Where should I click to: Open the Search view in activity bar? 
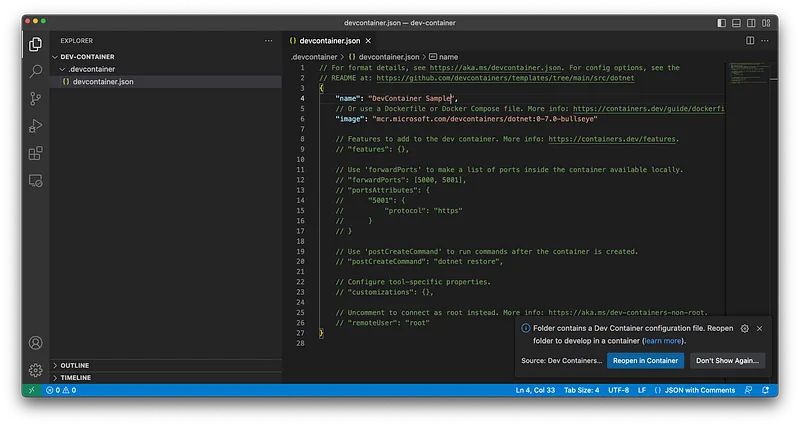(36, 71)
